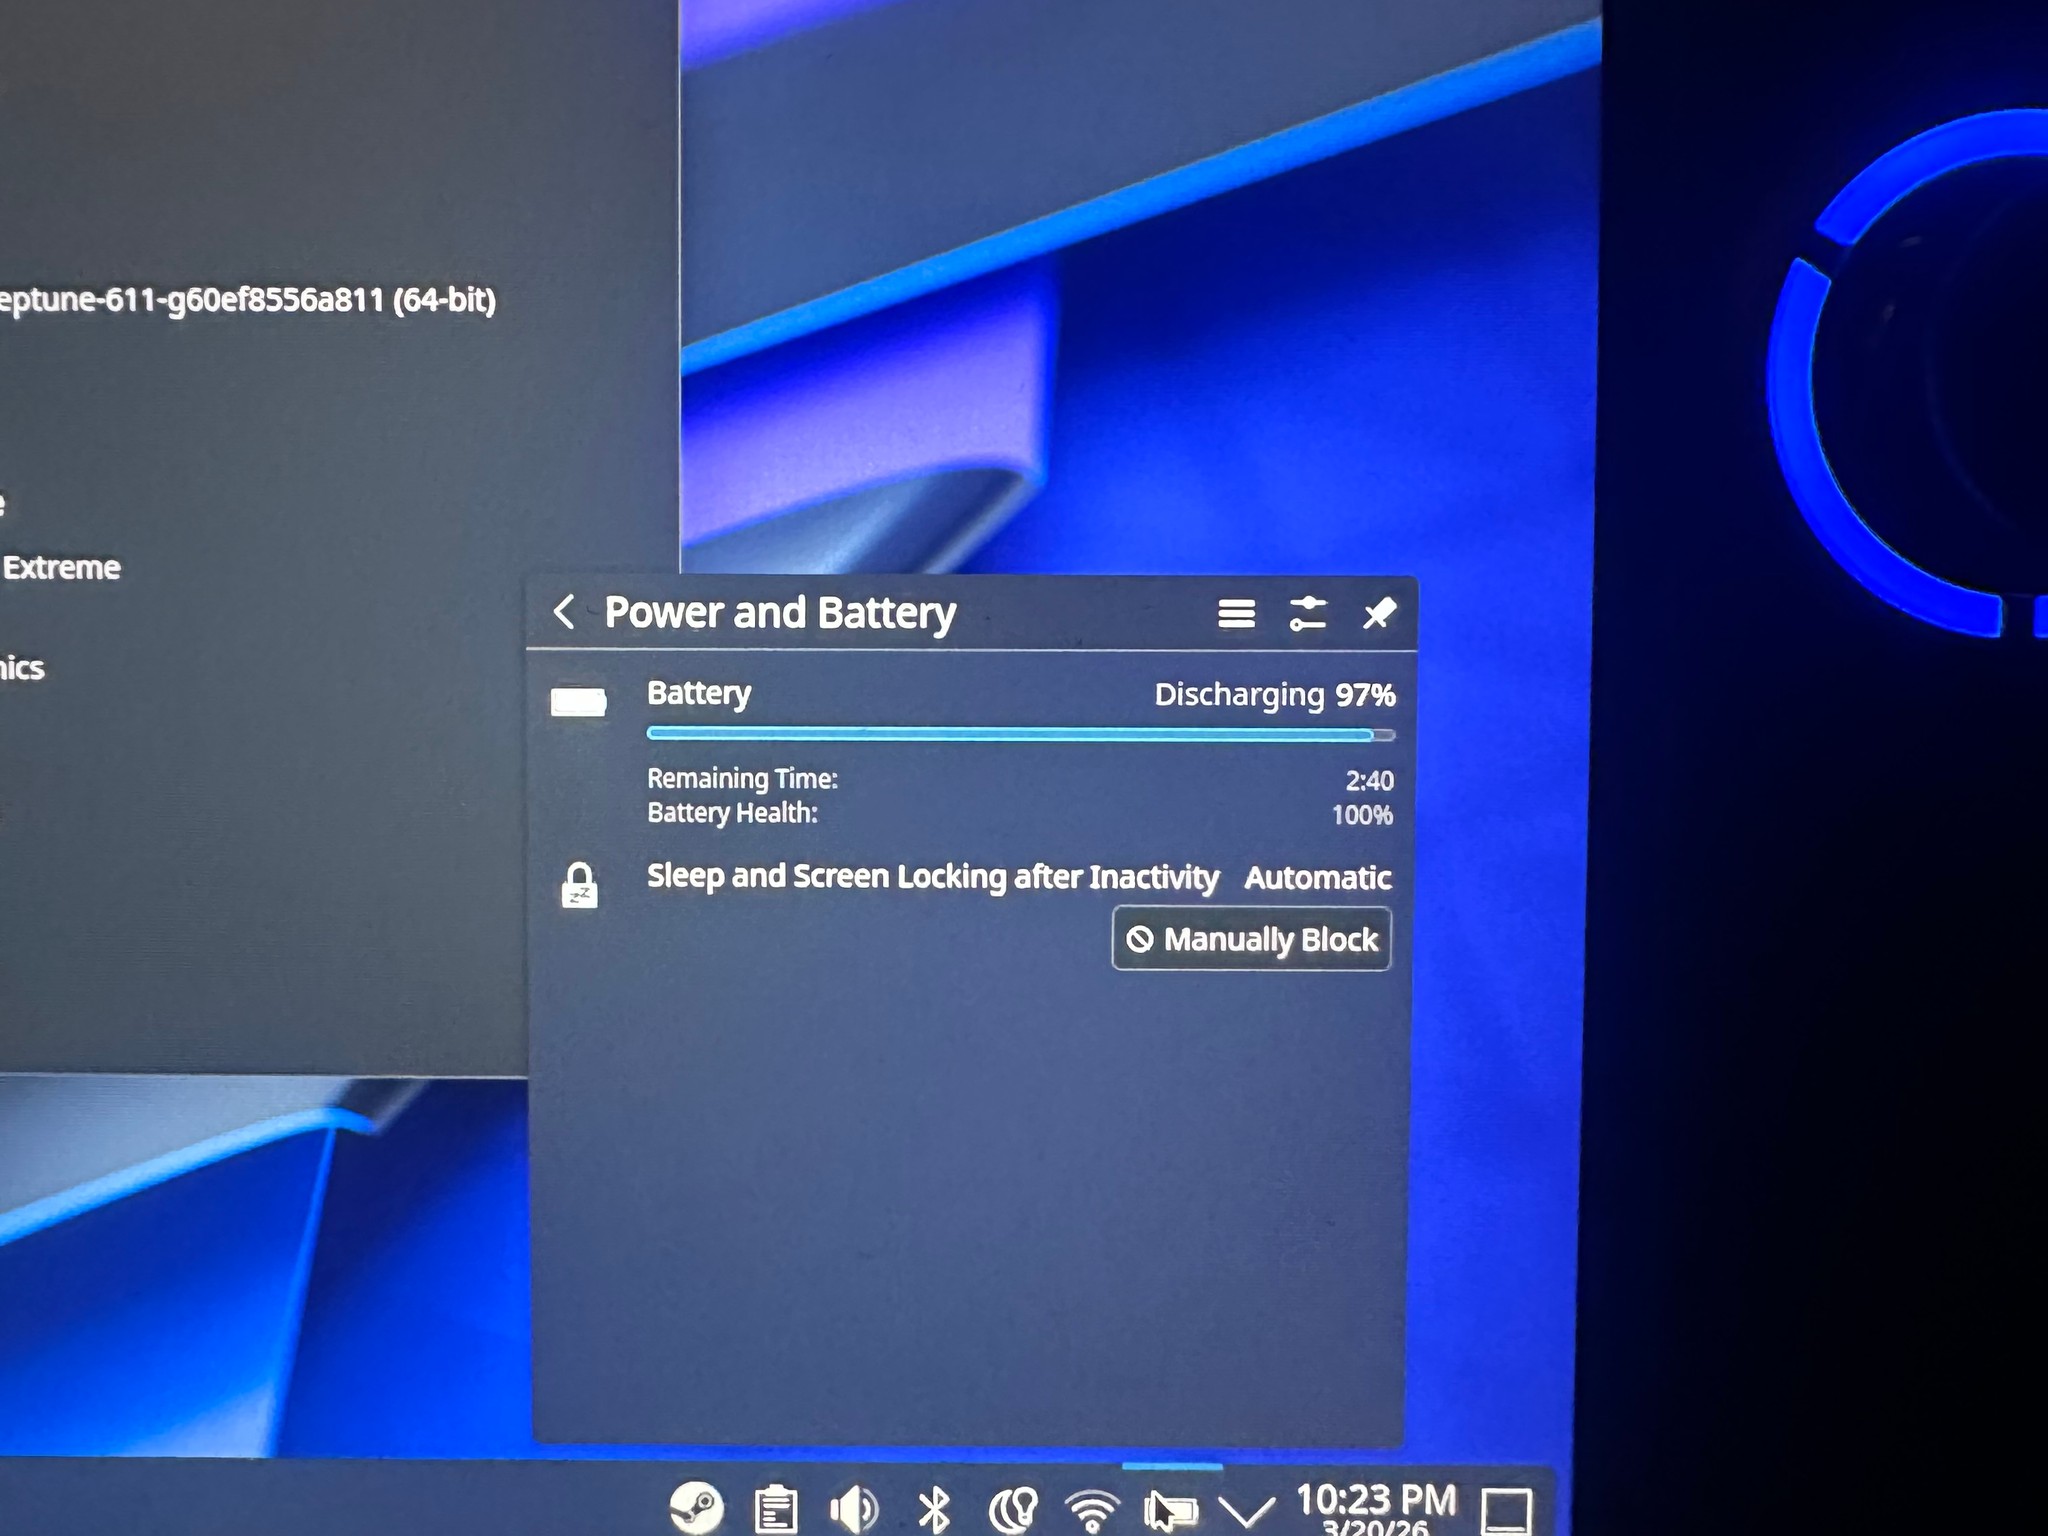Open Wi-Fi networks tray icon
Screen dimensions: 2048x1536
pyautogui.click(x=1091, y=1509)
